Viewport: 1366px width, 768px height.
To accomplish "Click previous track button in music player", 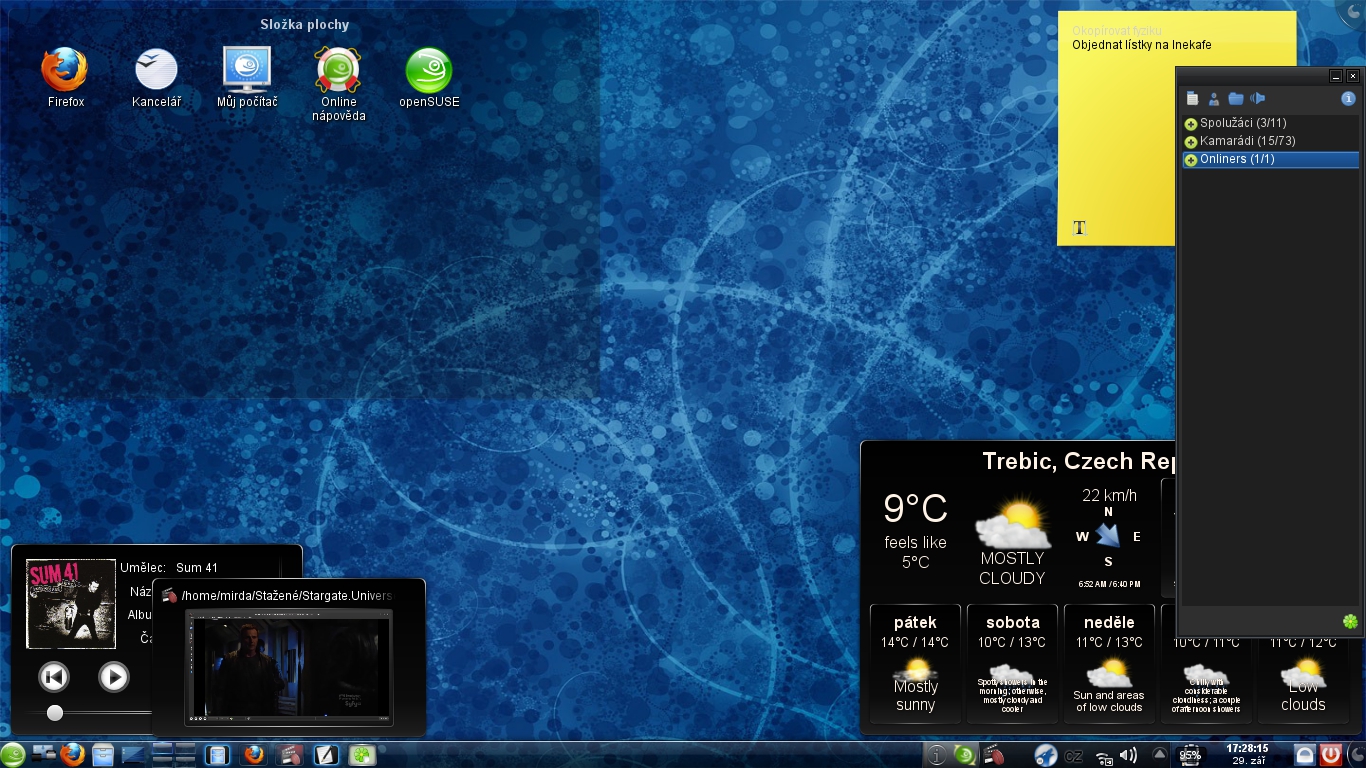I will 54,677.
